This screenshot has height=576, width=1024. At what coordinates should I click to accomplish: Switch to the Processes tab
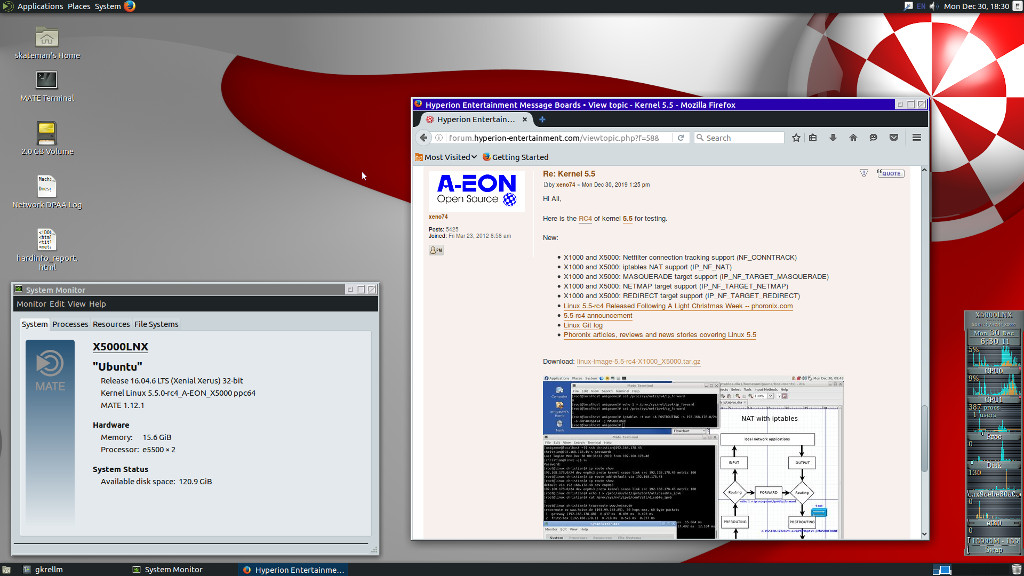70,324
